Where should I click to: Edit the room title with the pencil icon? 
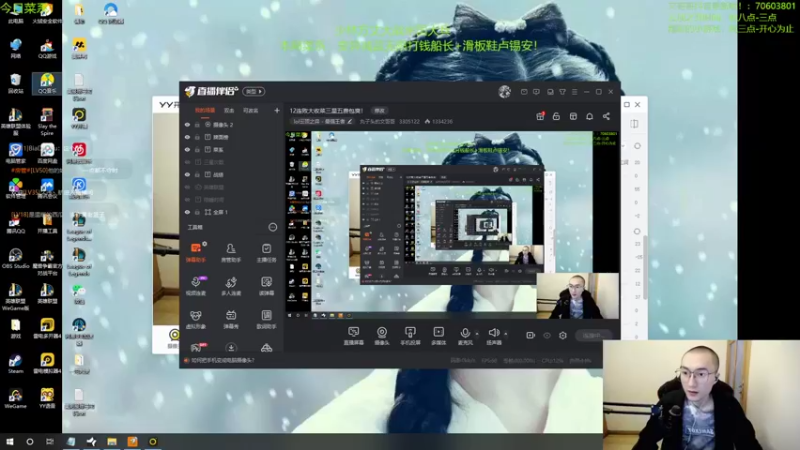coord(350,121)
